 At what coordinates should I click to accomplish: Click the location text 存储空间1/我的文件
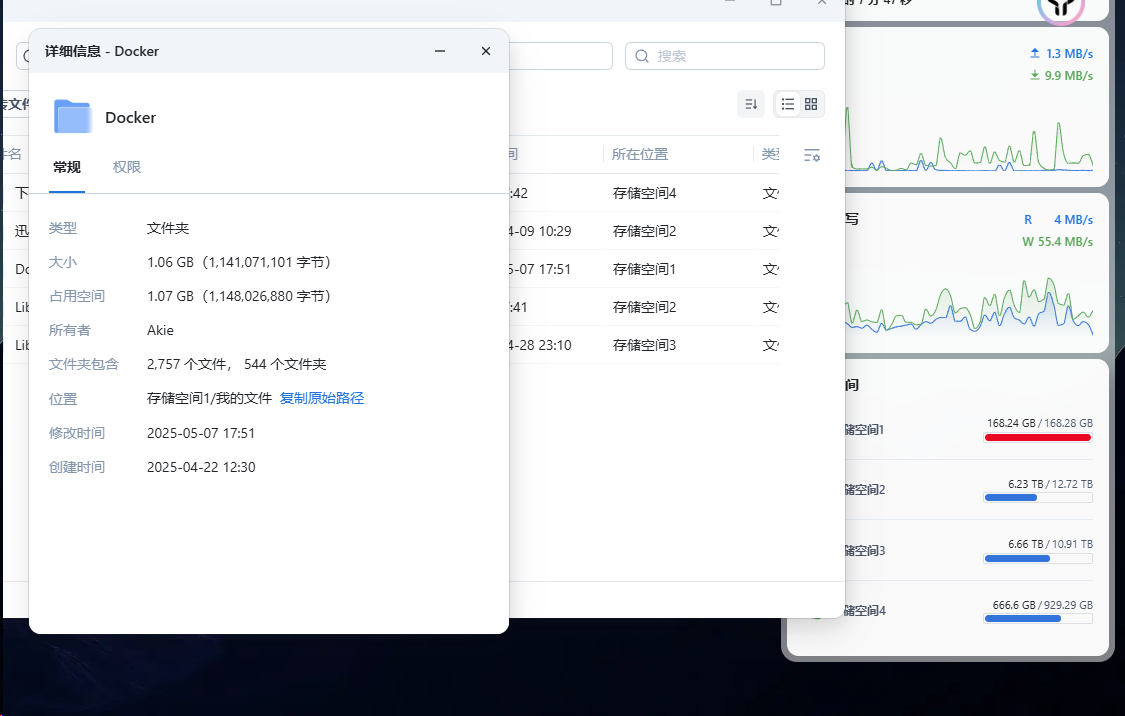click(x=210, y=398)
